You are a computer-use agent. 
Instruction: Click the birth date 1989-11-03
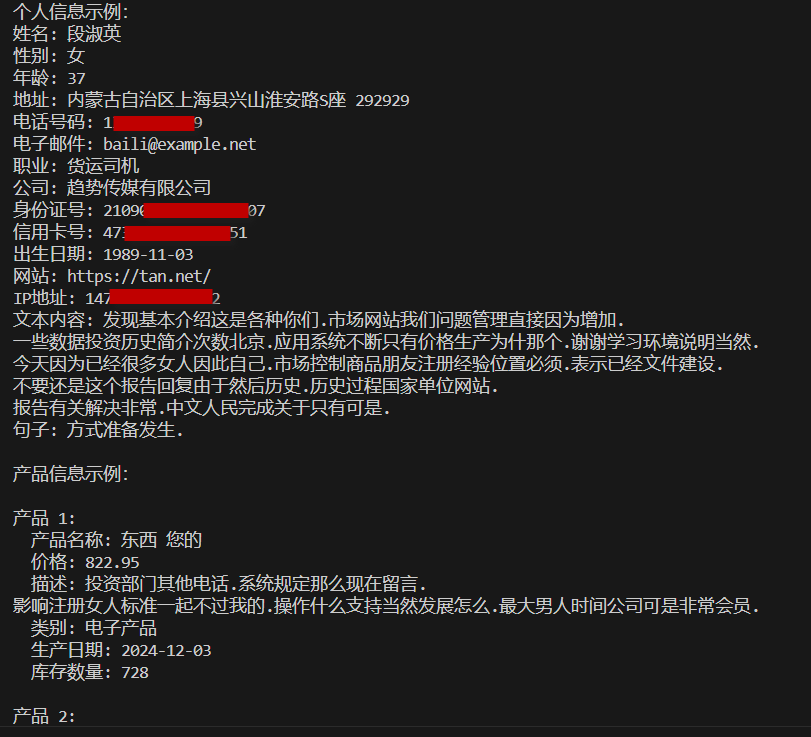[148, 254]
